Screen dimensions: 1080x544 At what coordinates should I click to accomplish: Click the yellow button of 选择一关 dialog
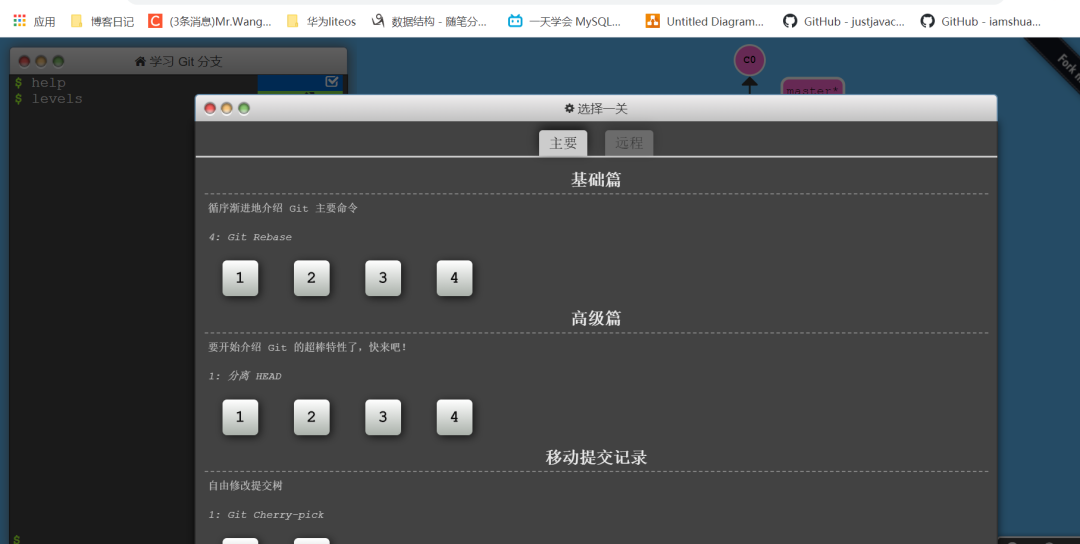point(227,109)
